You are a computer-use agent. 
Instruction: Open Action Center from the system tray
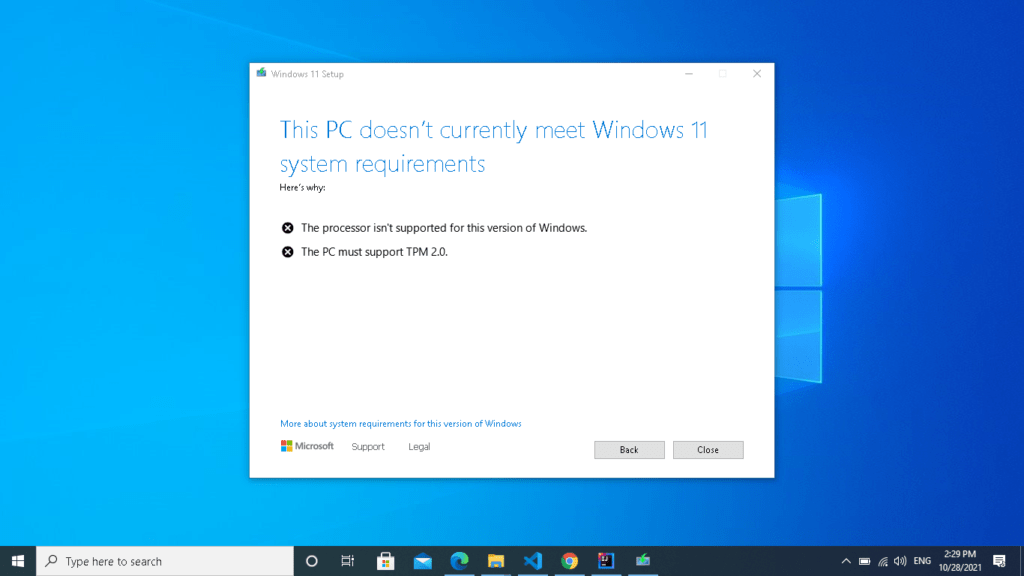tap(998, 560)
